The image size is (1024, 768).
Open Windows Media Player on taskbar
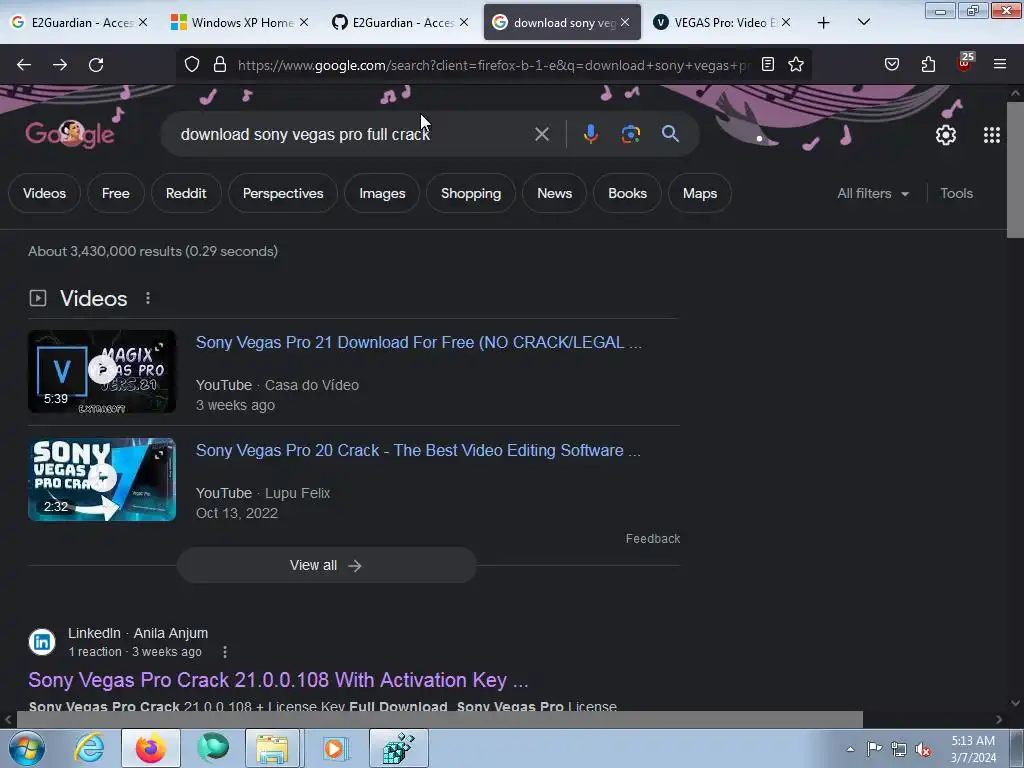[x=336, y=748]
